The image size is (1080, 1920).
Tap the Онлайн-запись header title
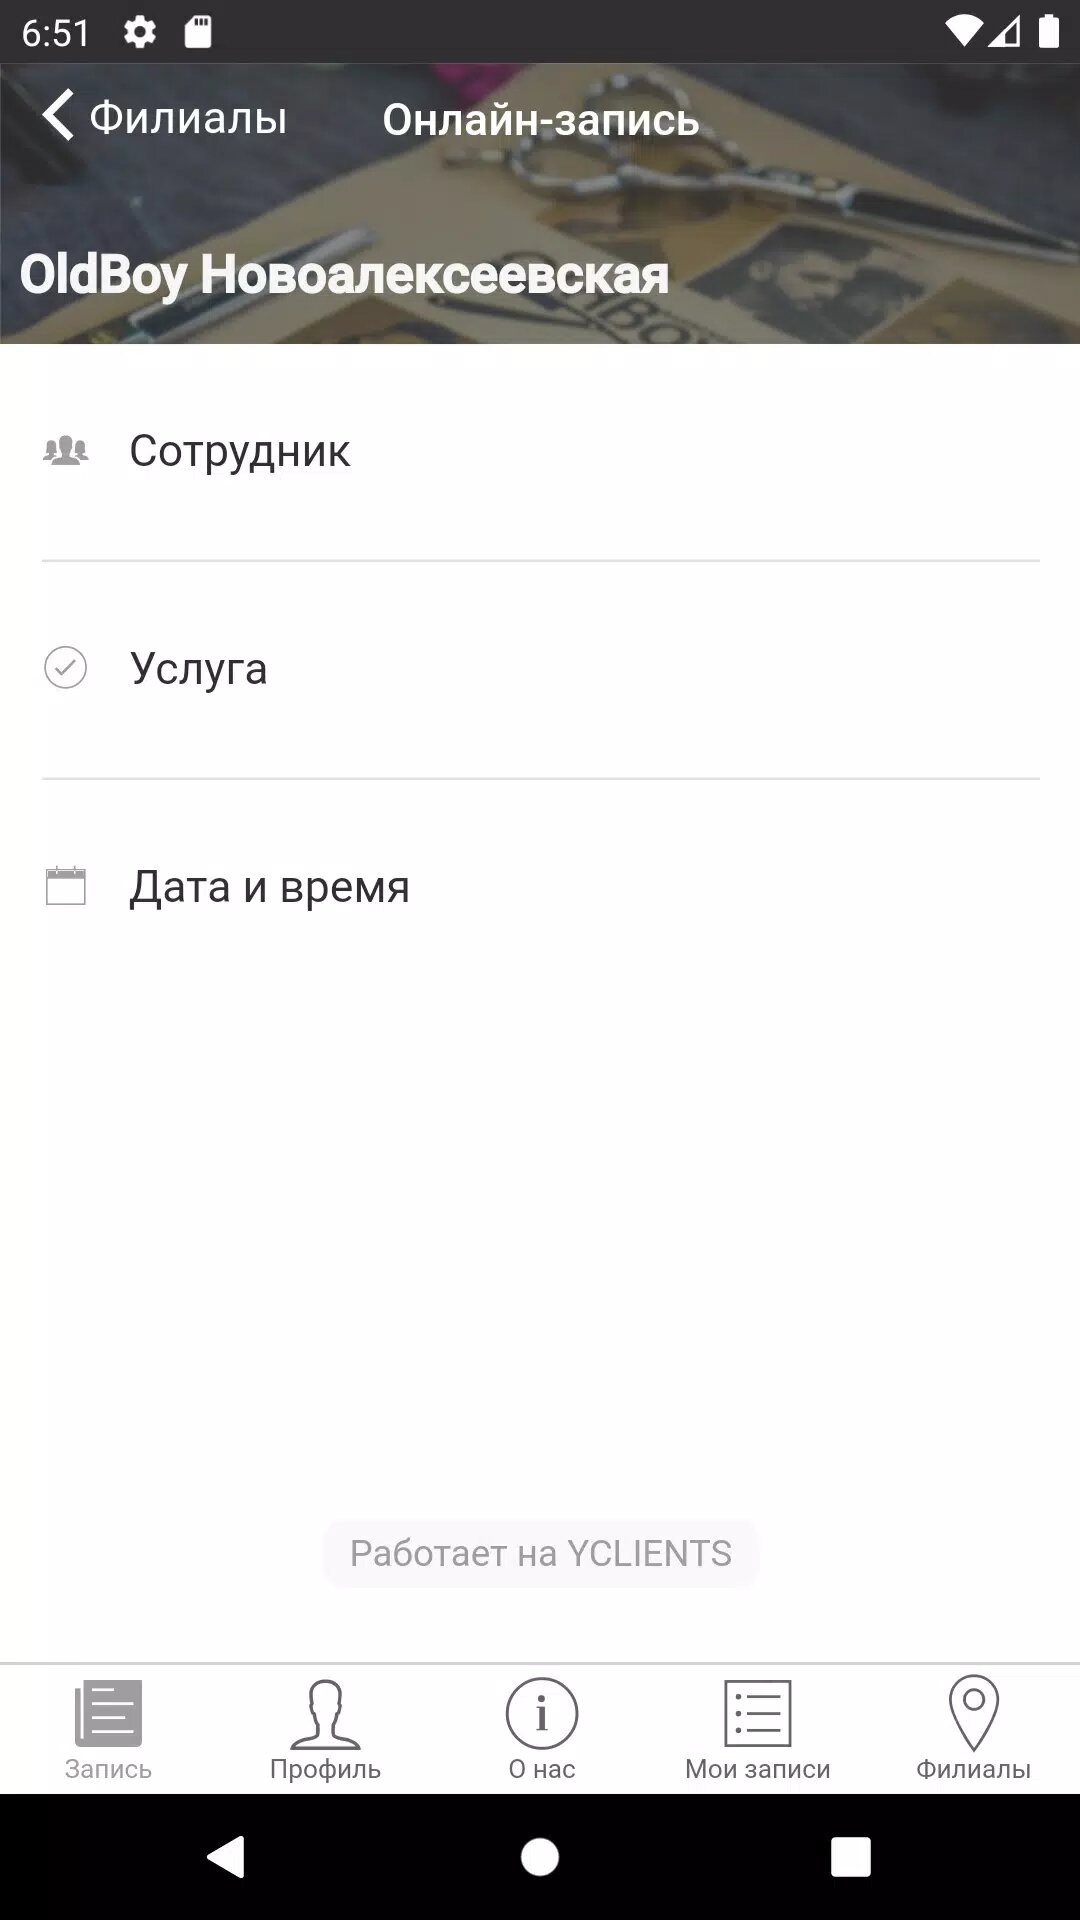tap(541, 120)
